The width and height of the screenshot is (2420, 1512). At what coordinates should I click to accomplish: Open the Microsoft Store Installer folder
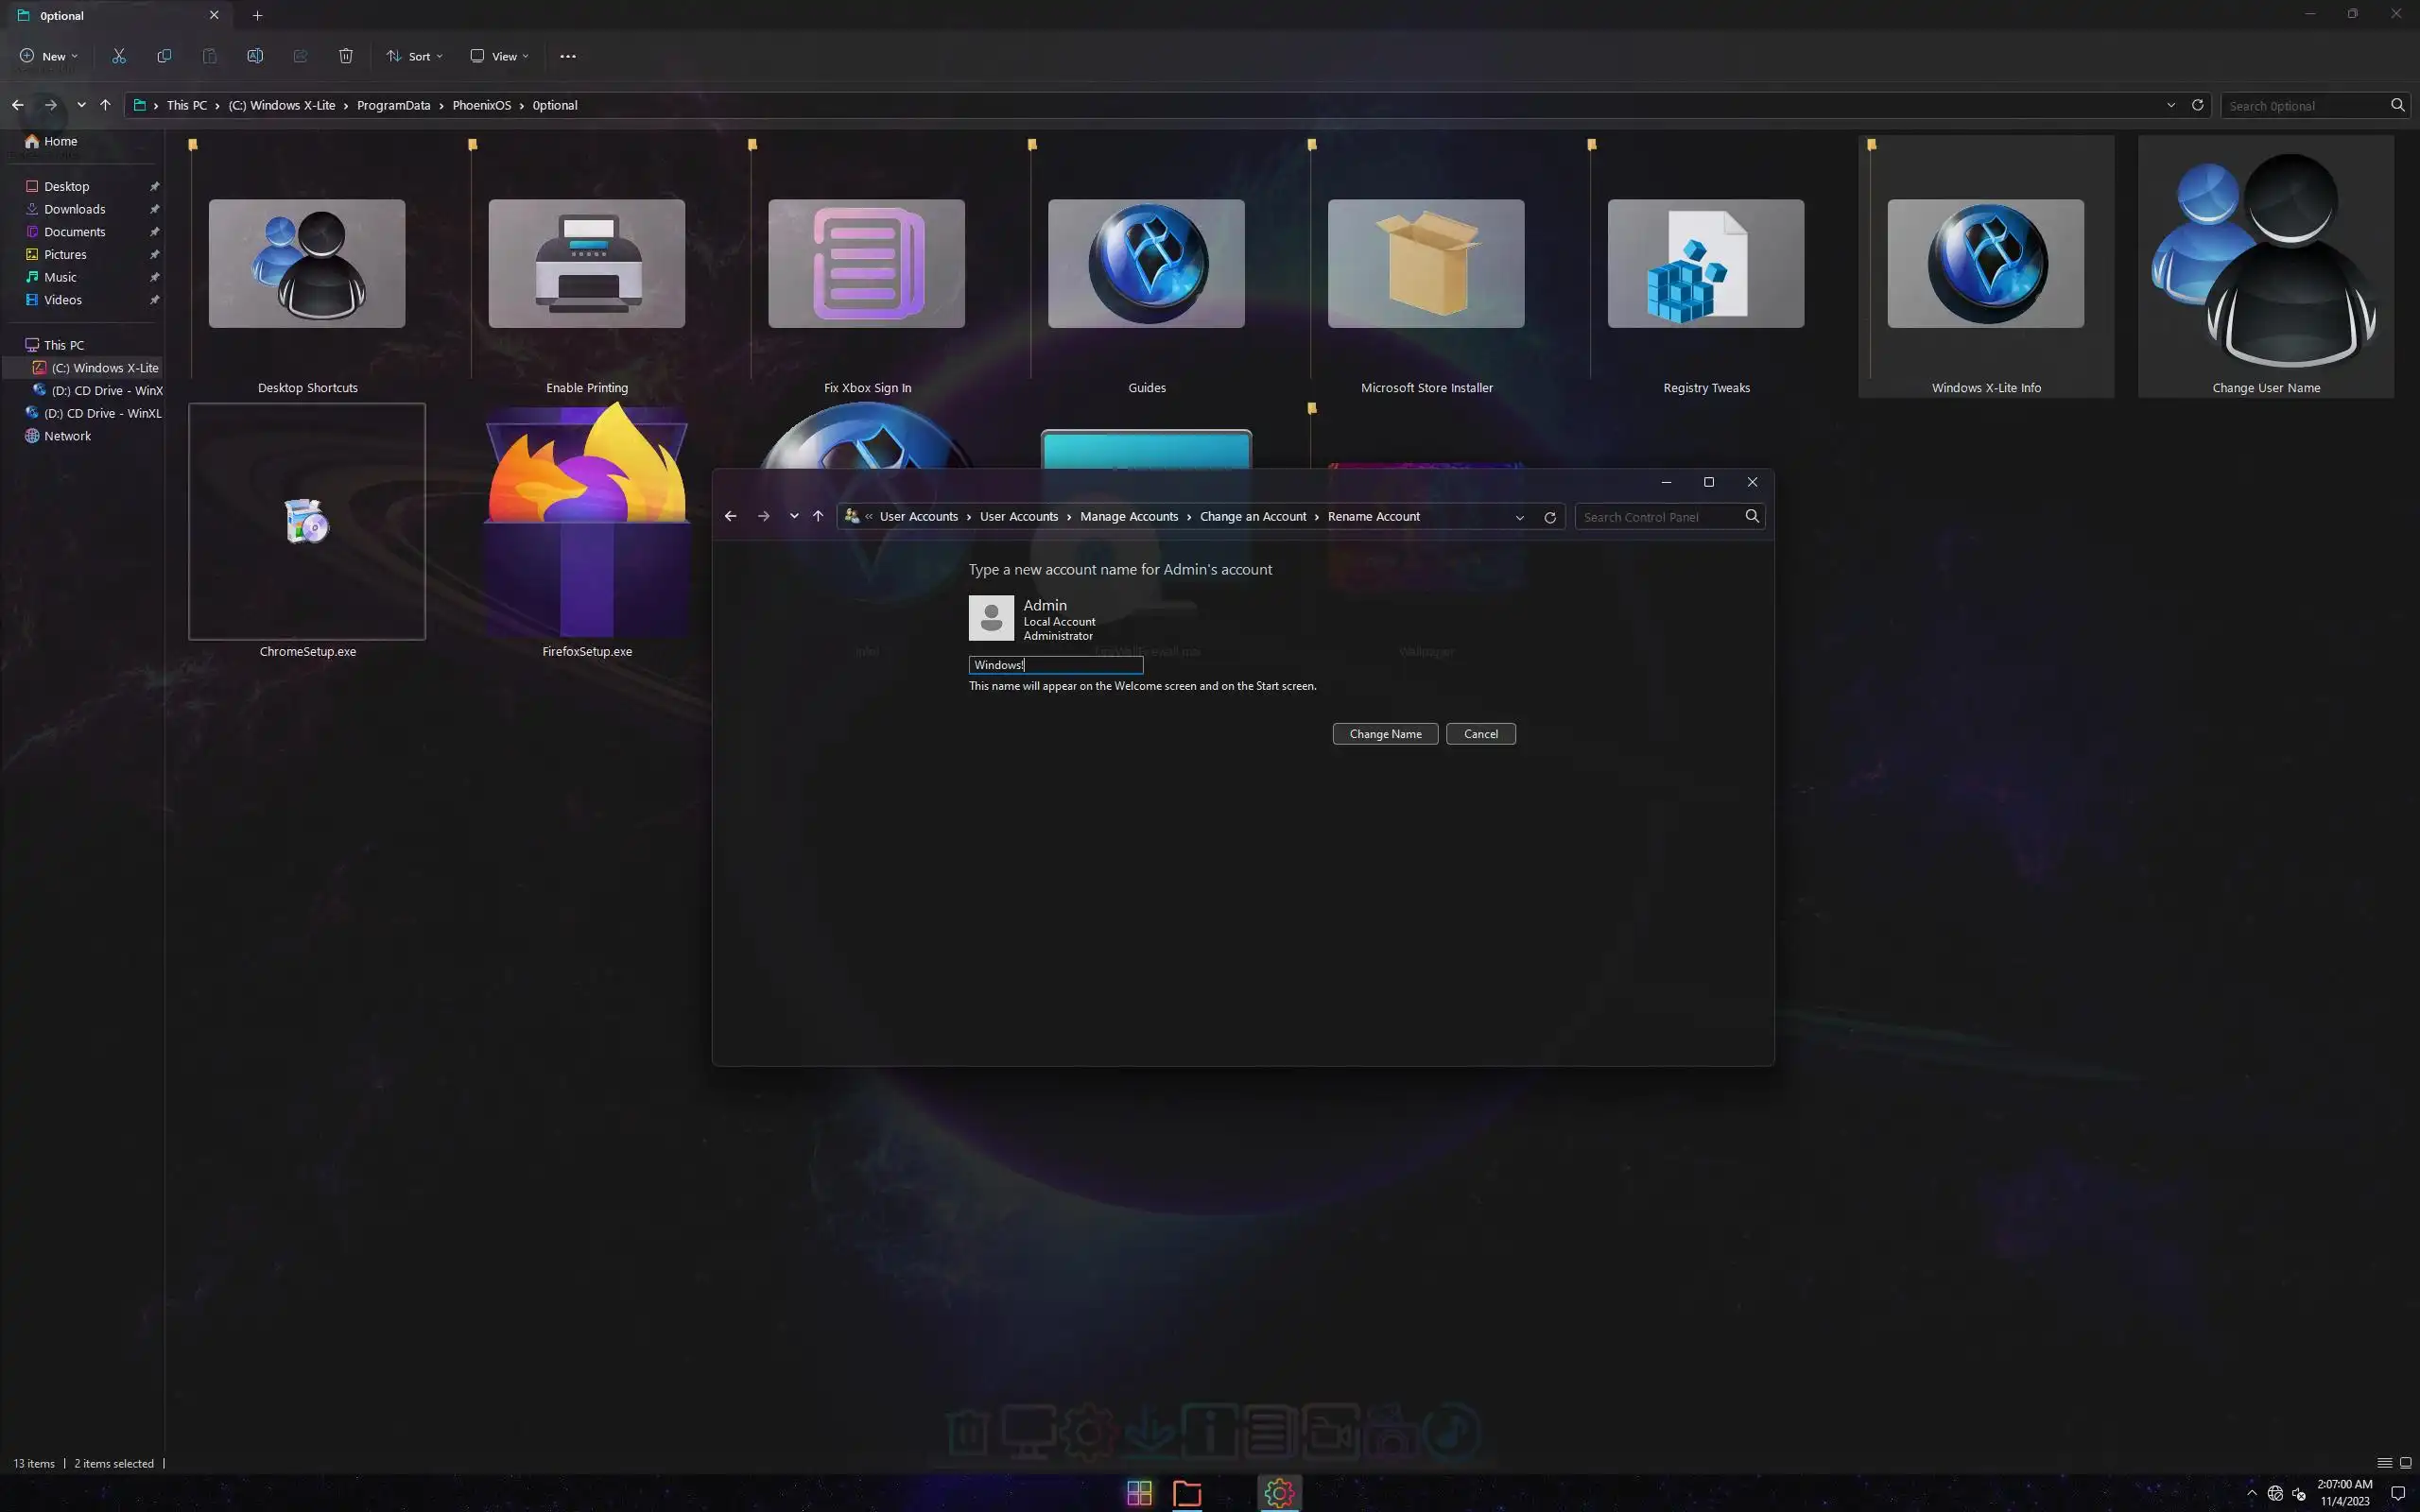click(x=1426, y=265)
